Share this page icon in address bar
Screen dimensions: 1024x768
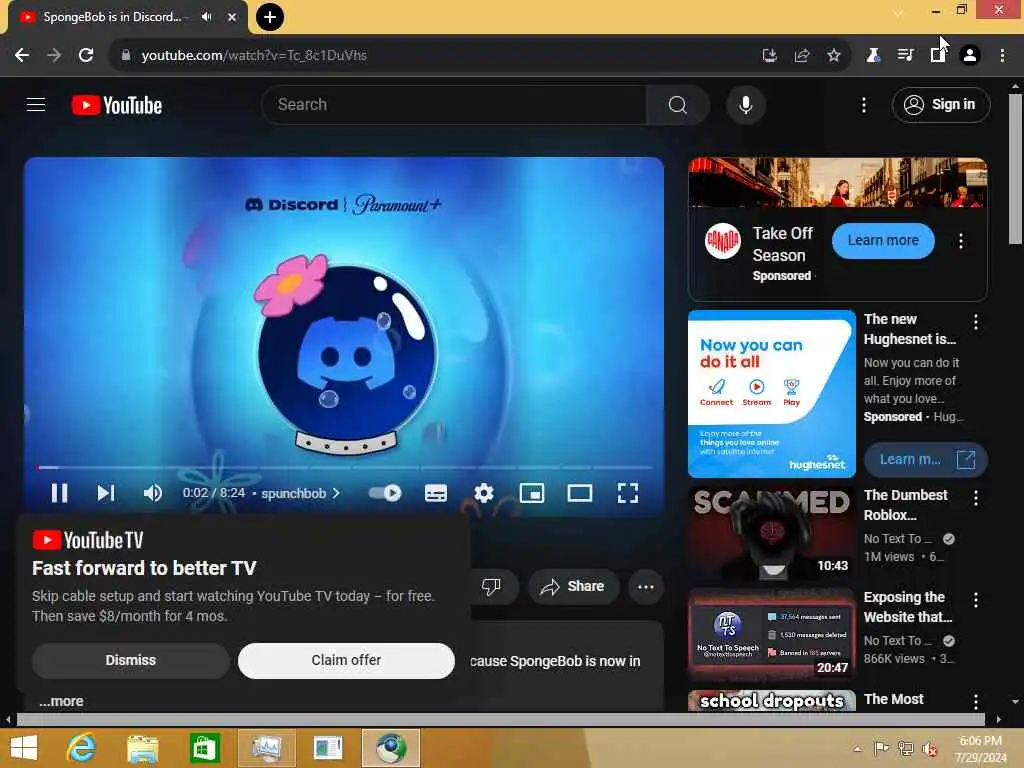pyautogui.click(x=801, y=56)
